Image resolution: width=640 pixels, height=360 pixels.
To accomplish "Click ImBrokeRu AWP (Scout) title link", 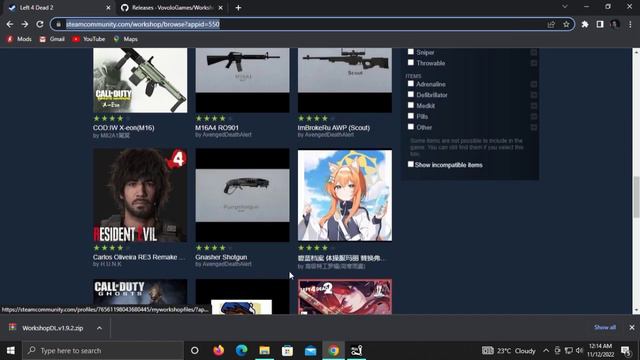I will point(334,128).
